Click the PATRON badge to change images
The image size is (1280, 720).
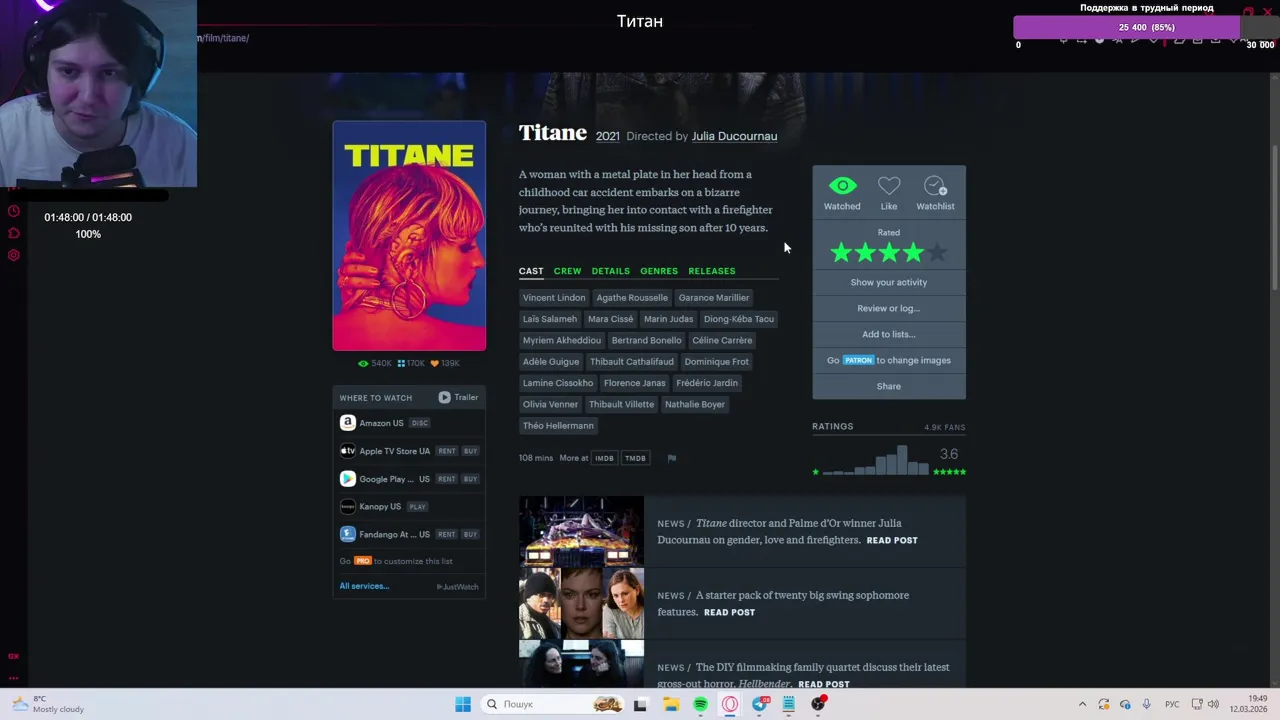tap(858, 360)
